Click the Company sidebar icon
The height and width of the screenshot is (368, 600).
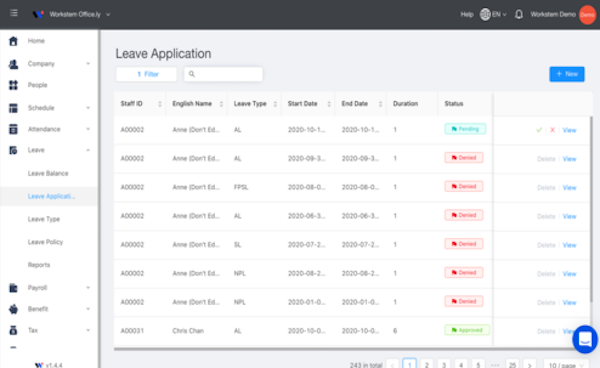(x=13, y=64)
